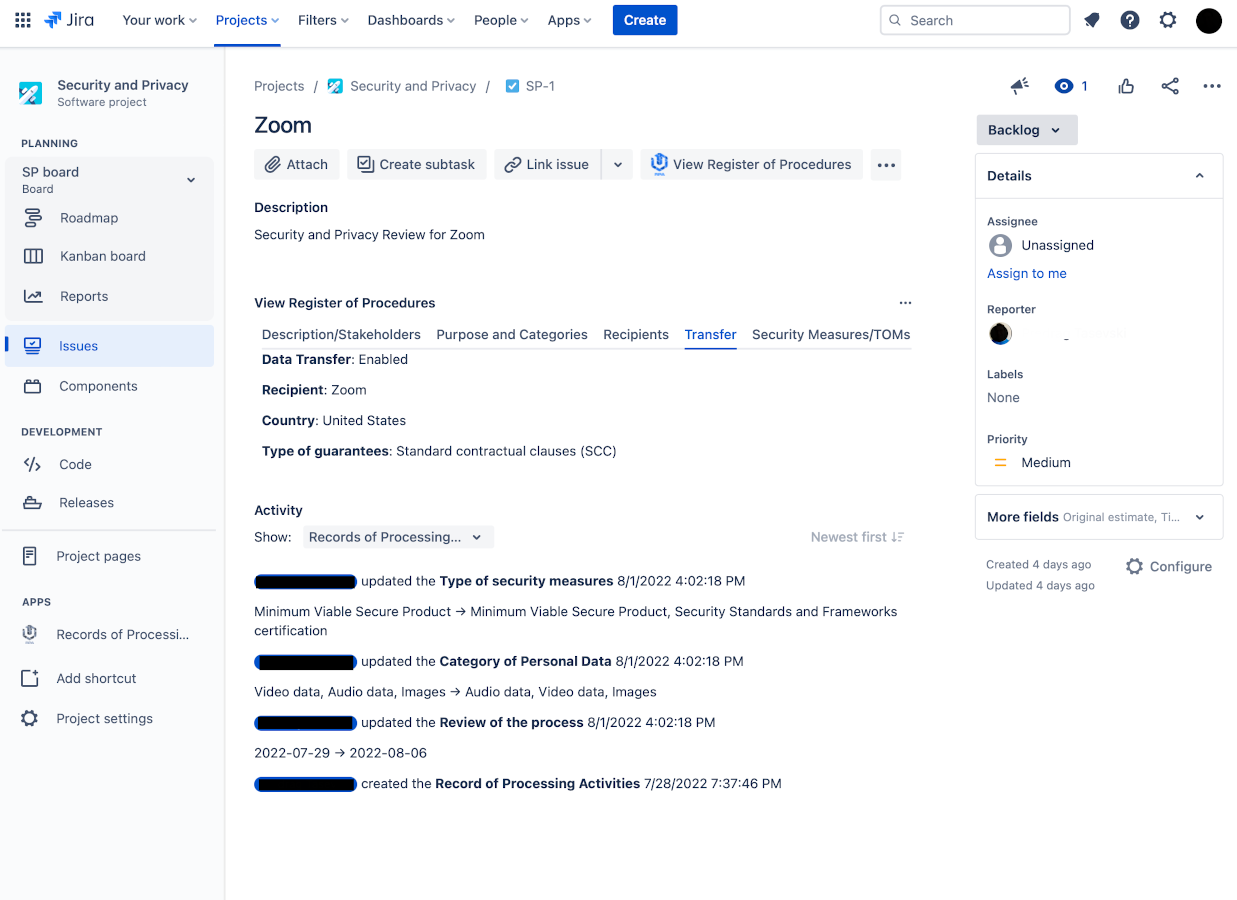Click Assign to me link
Image resolution: width=1237 pixels, height=900 pixels.
[x=1027, y=274]
